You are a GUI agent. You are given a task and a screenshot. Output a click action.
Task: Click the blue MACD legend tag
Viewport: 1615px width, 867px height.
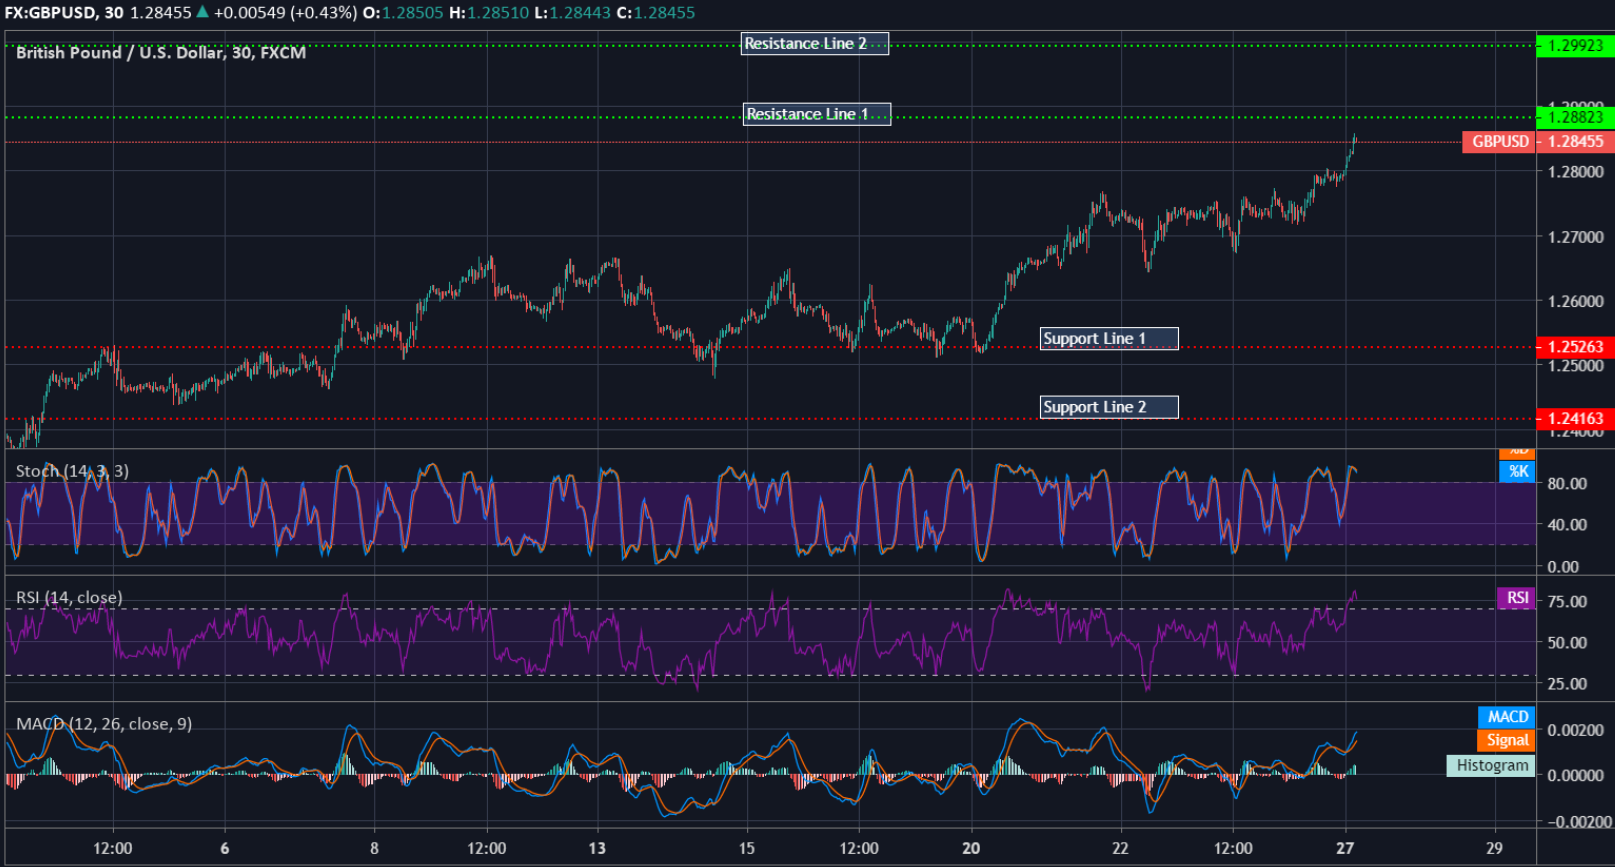pyautogui.click(x=1507, y=717)
